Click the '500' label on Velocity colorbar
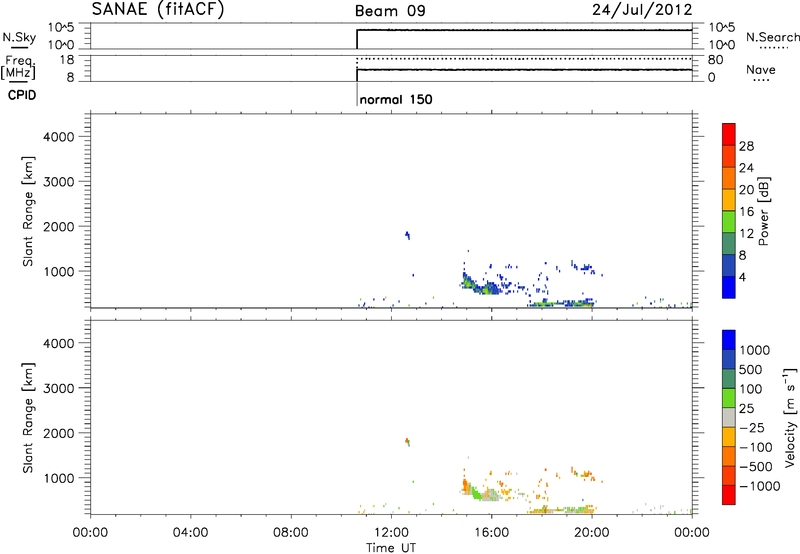 753,370
